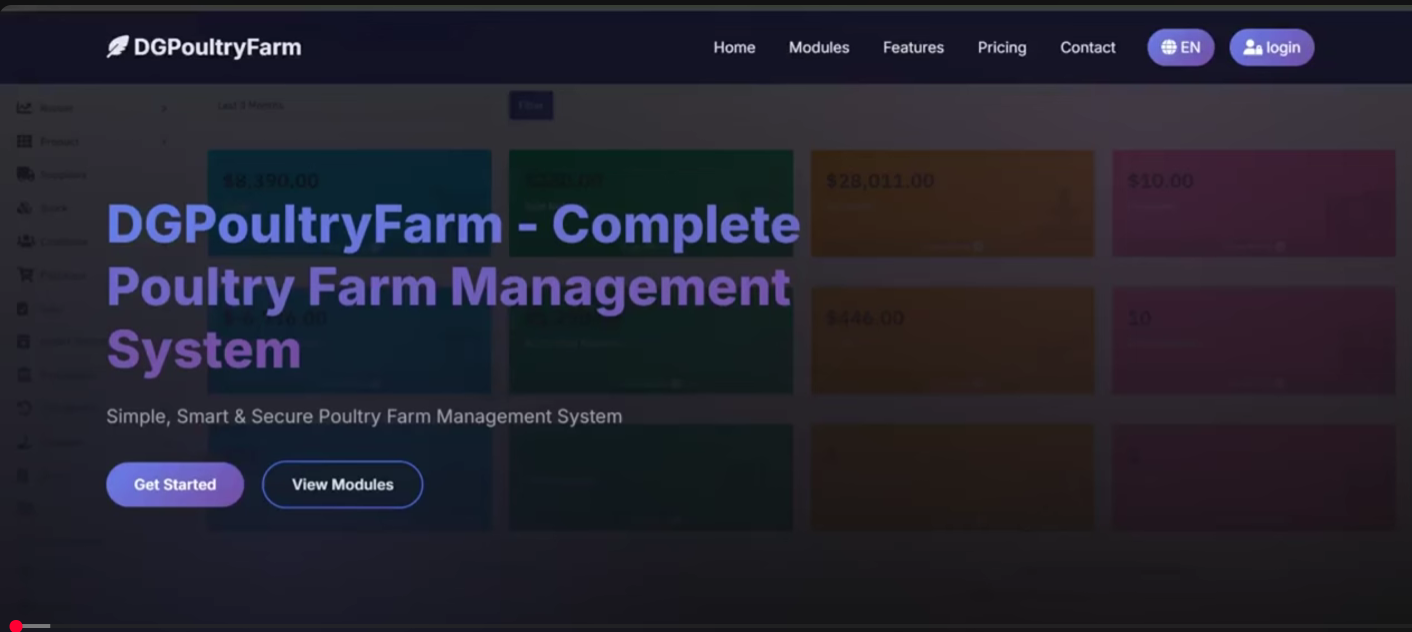
Task: Click the shopping cart icon in the sidebar
Action: (25, 275)
